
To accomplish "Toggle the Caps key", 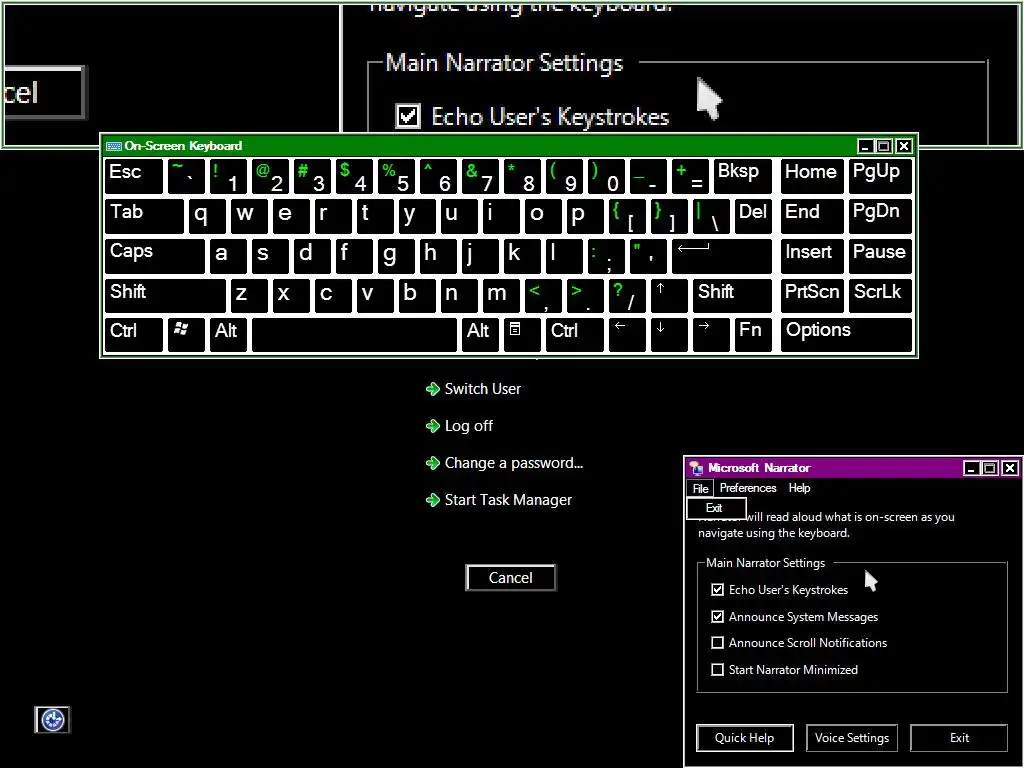I will pos(155,257).
